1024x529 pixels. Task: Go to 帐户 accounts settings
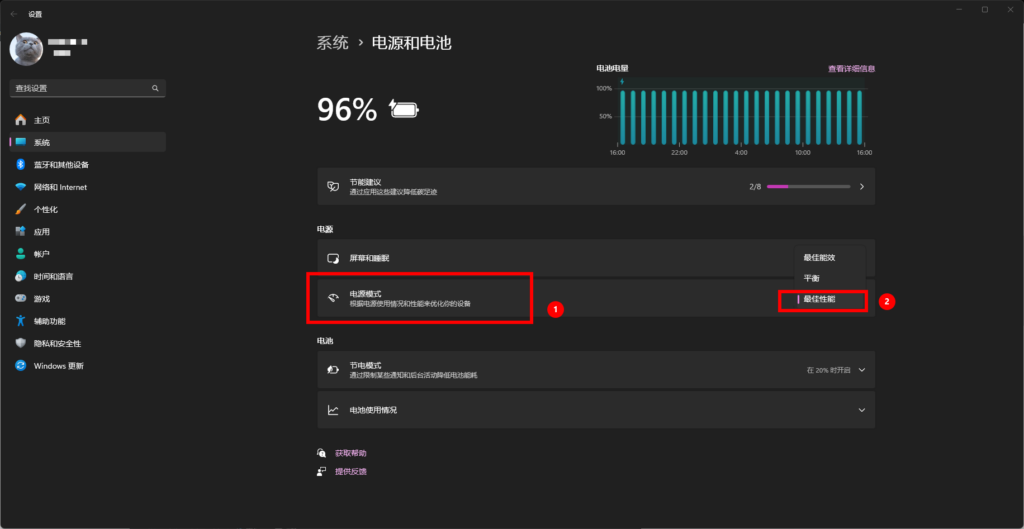coord(41,254)
